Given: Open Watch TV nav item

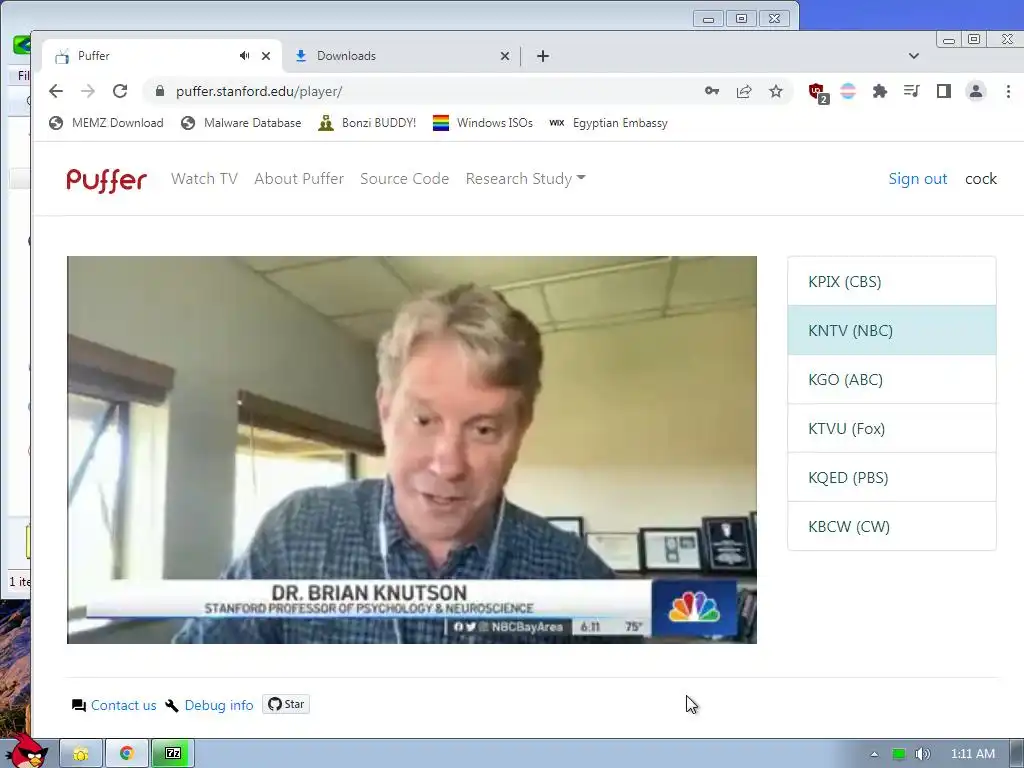Looking at the screenshot, I should point(204,179).
